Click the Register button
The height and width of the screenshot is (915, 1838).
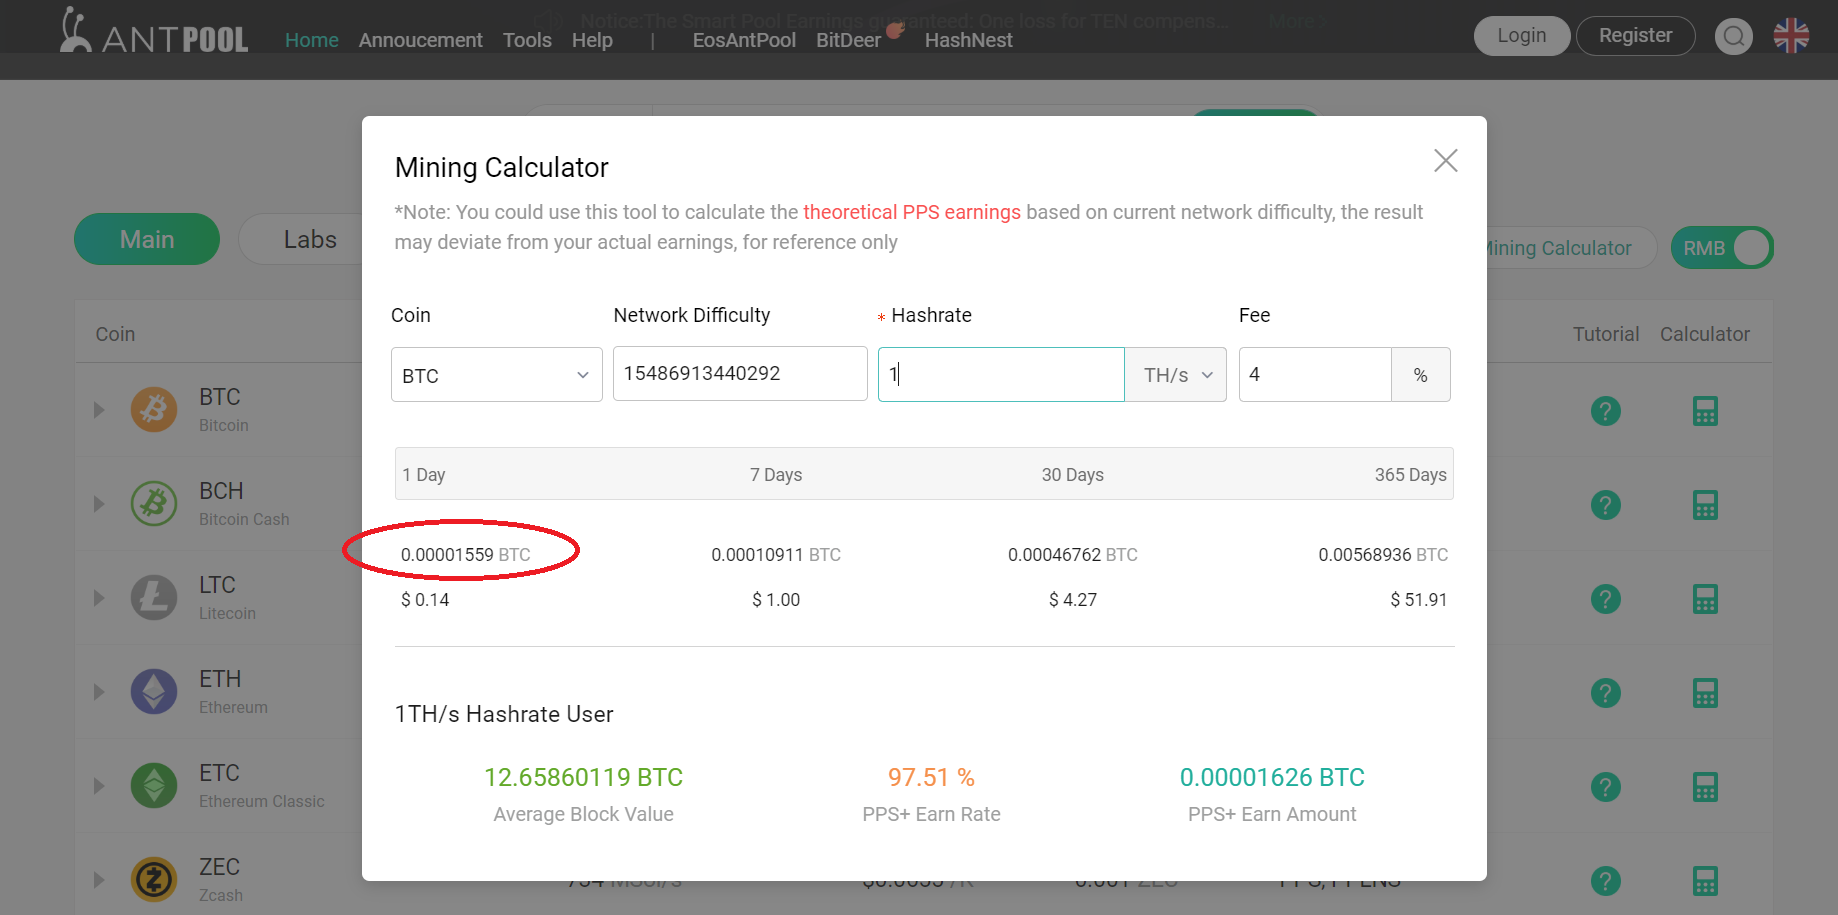(1635, 36)
